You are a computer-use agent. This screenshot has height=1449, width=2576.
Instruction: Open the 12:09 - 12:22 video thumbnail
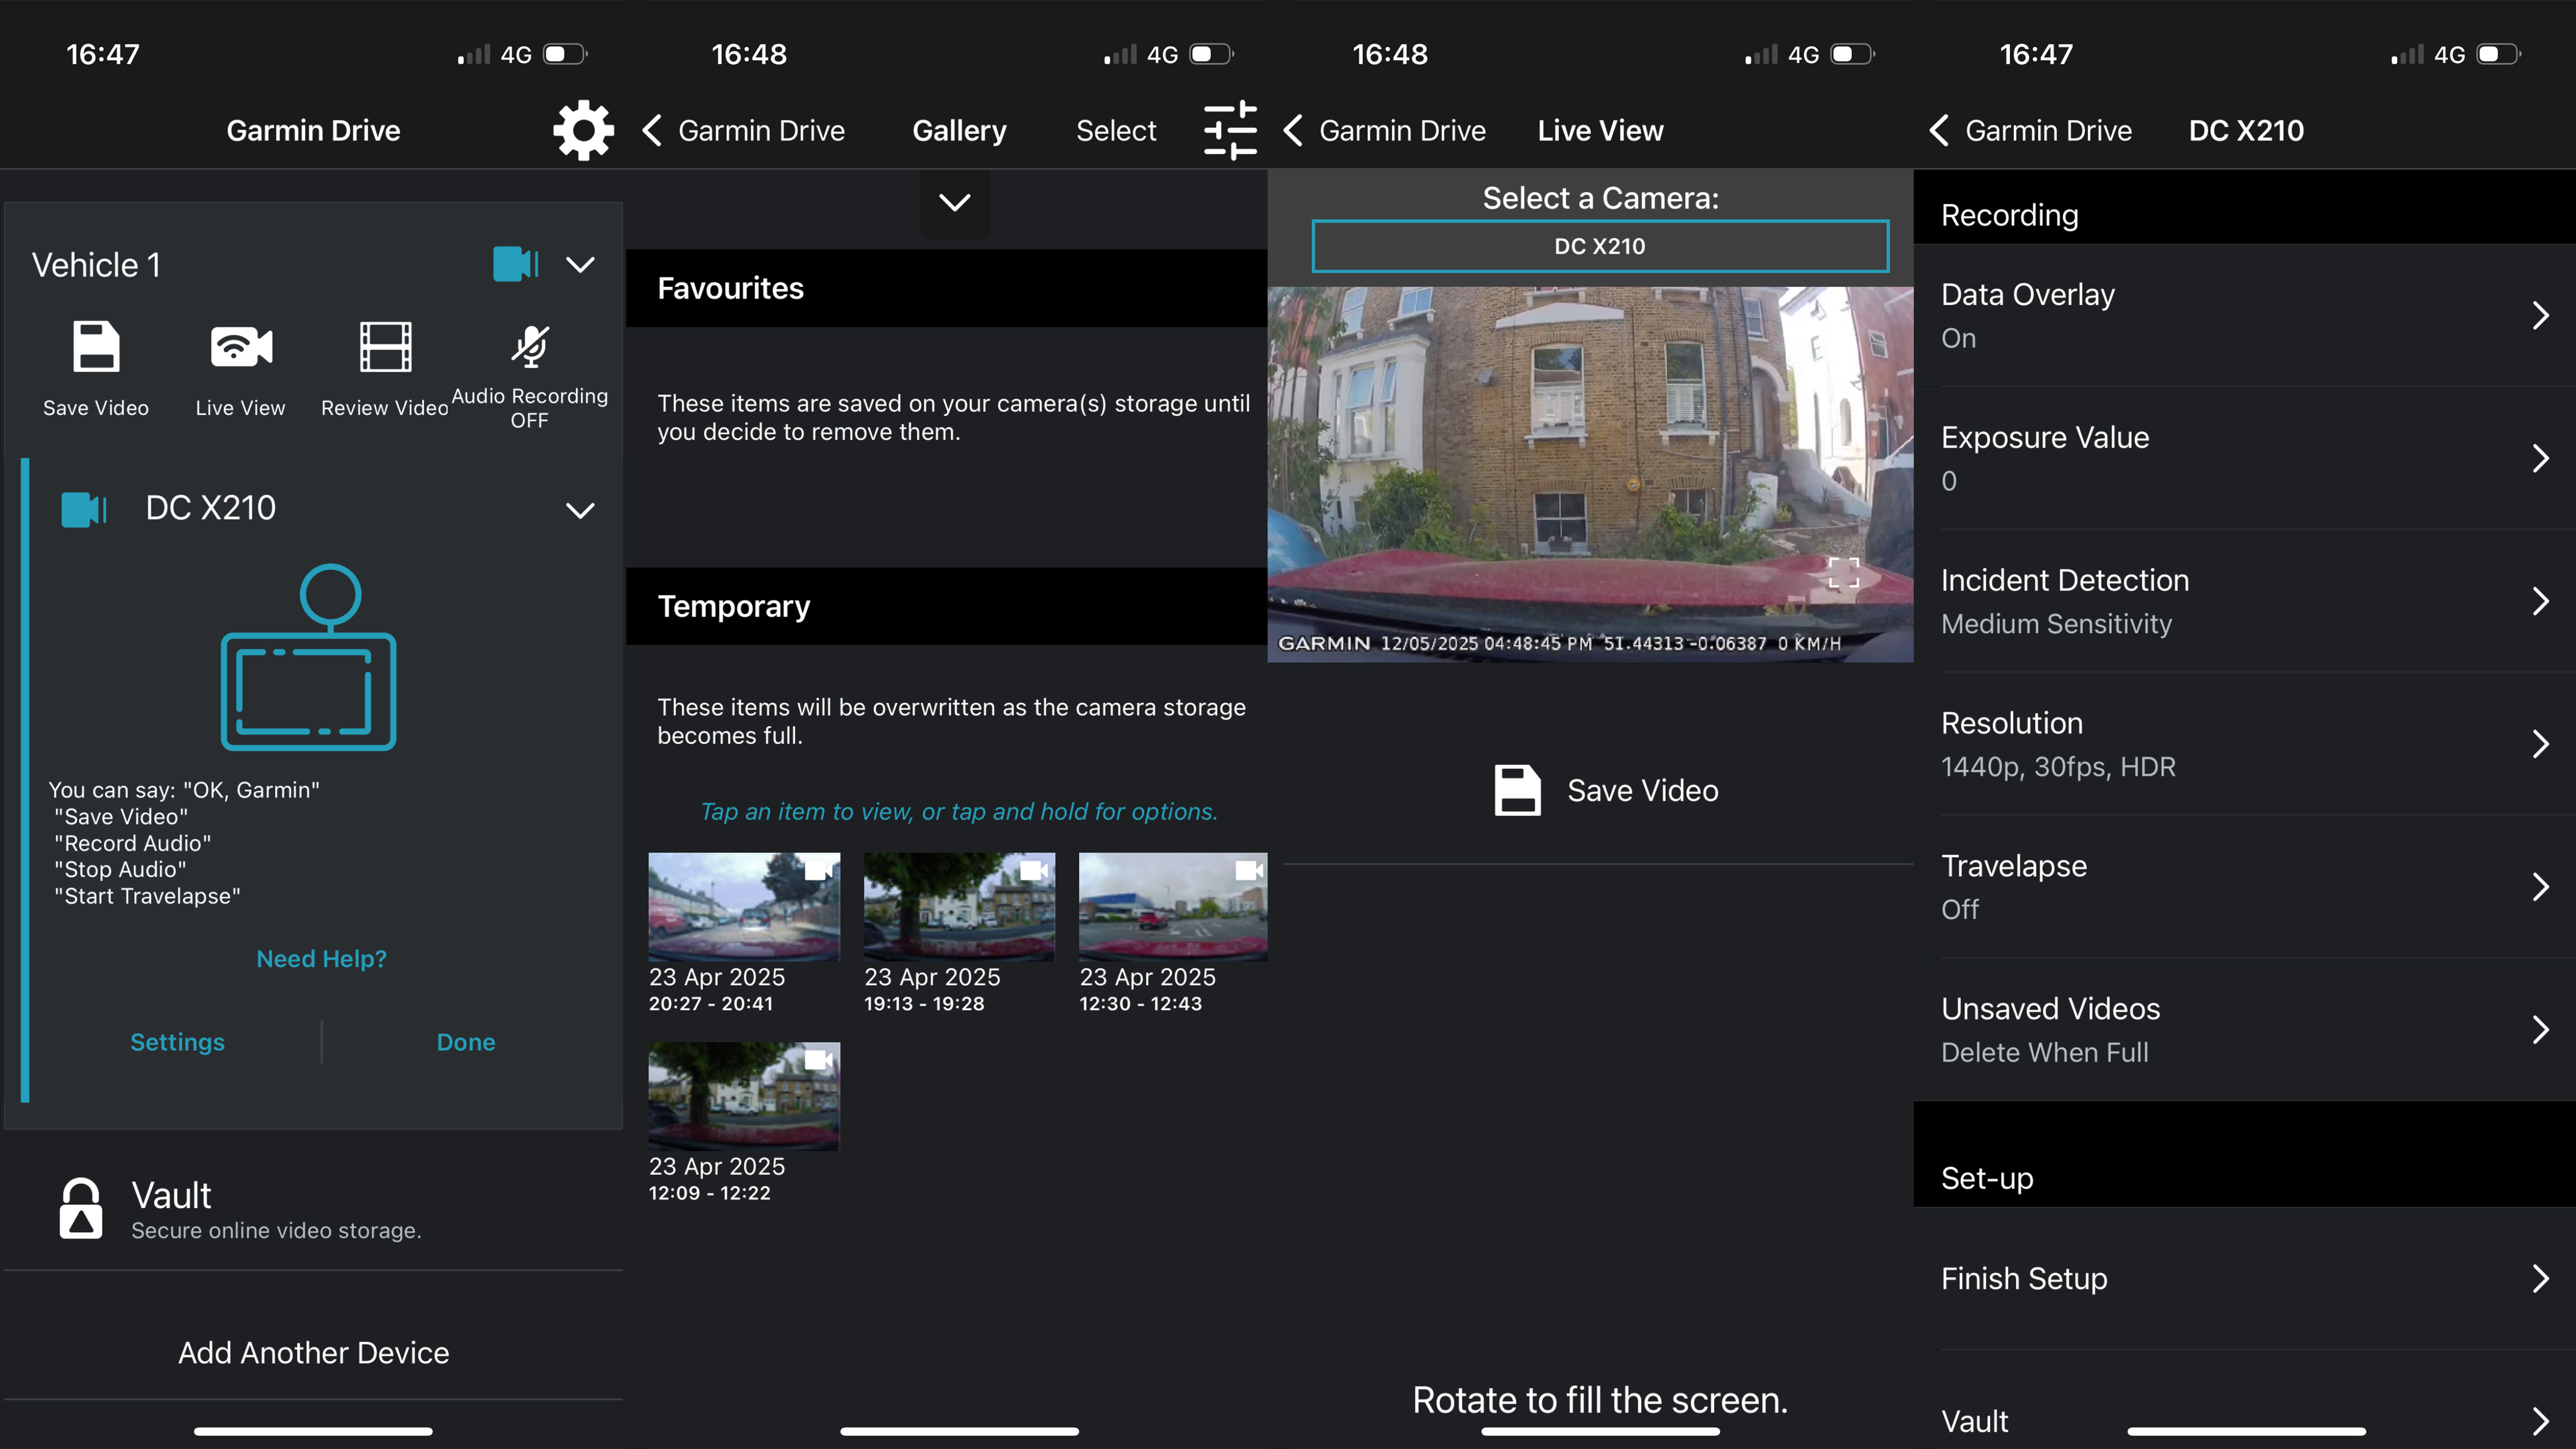coord(744,1096)
